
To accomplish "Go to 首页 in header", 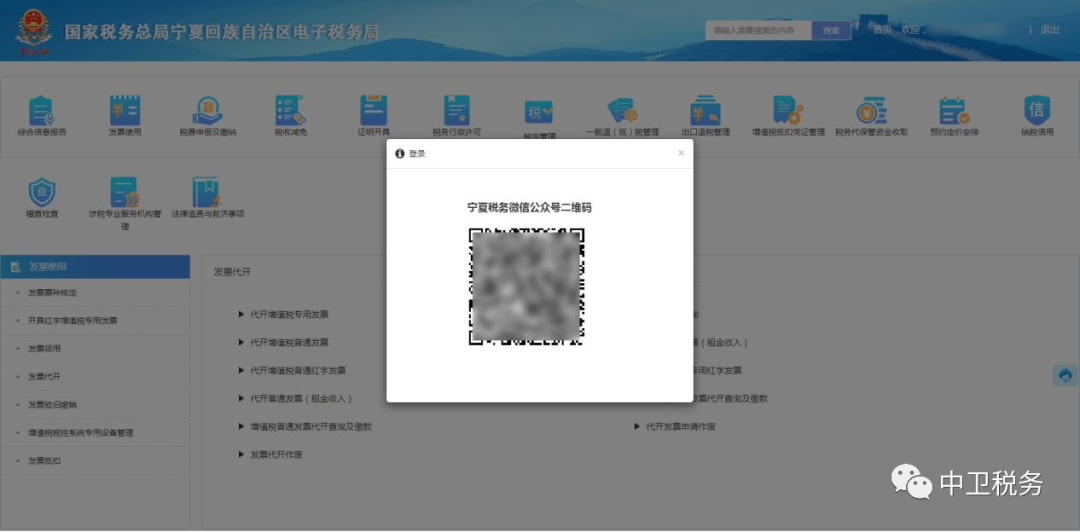I will click(882, 30).
